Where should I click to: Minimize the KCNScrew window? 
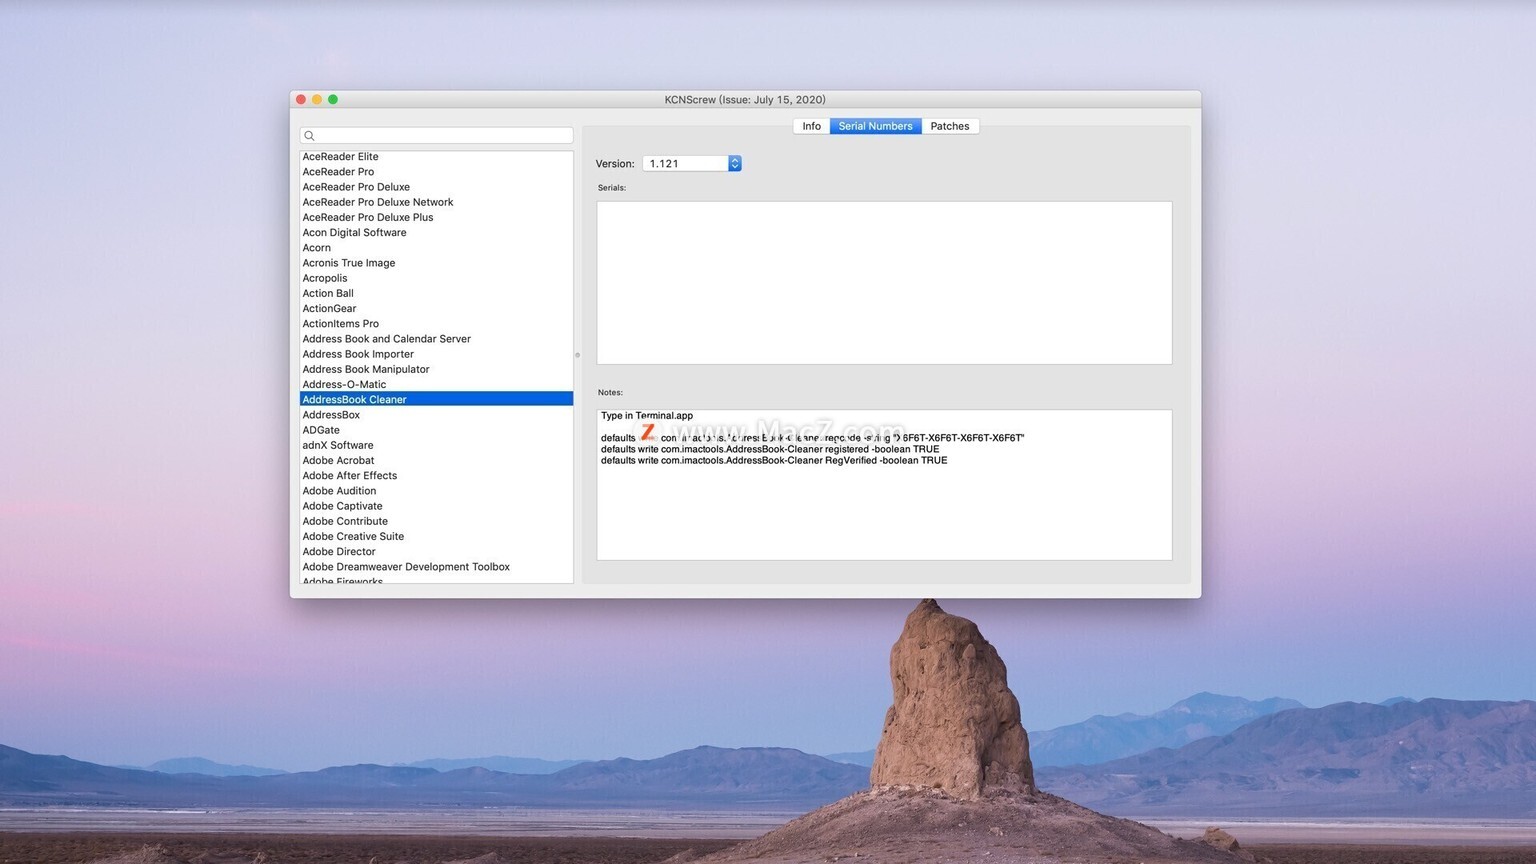pos(317,99)
